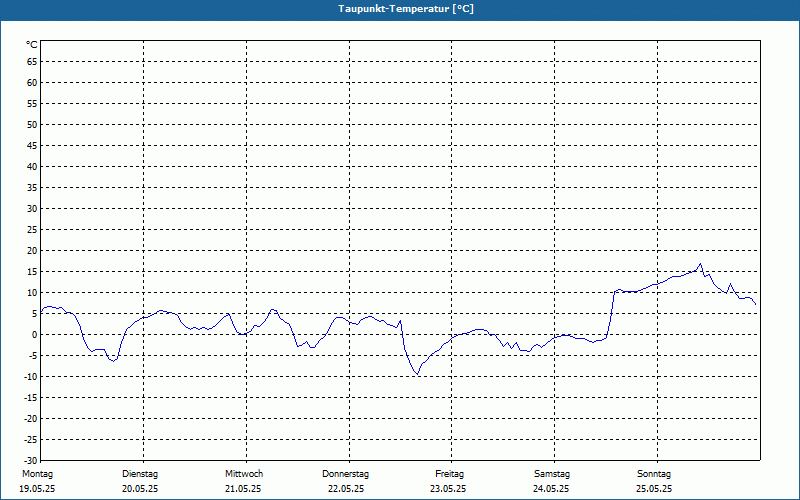
Task: Click the 25 y-axis value
Action: tap(32, 230)
